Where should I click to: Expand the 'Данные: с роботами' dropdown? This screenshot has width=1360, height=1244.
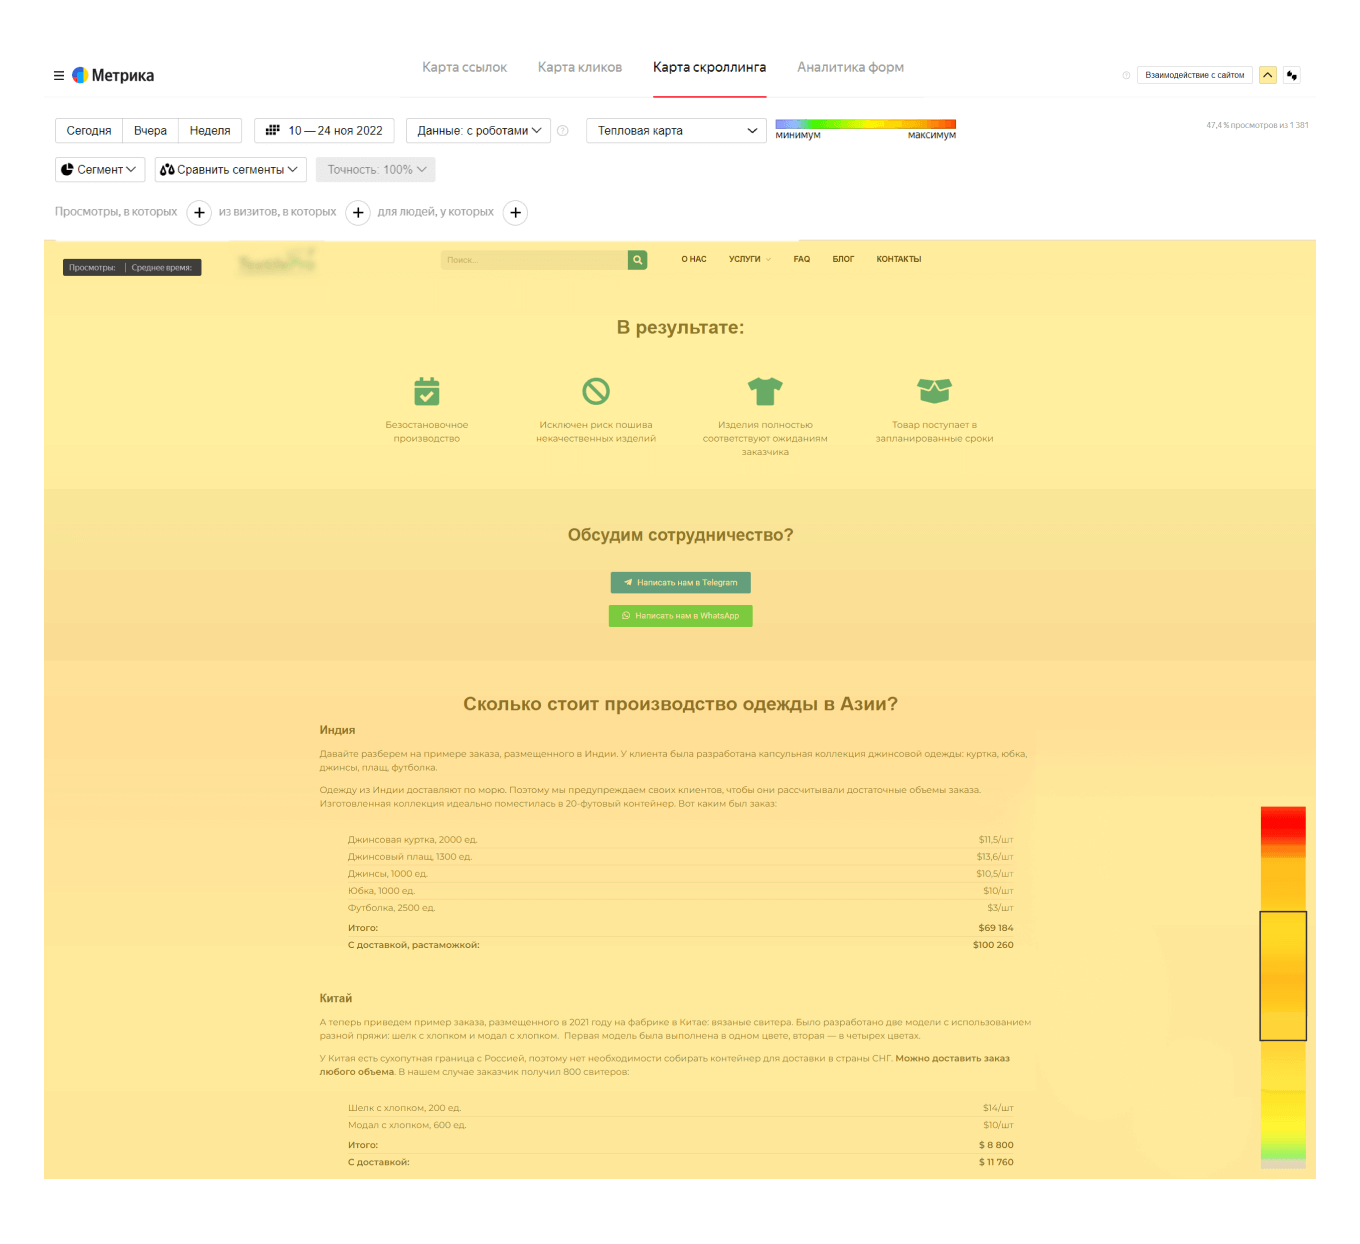coord(478,131)
